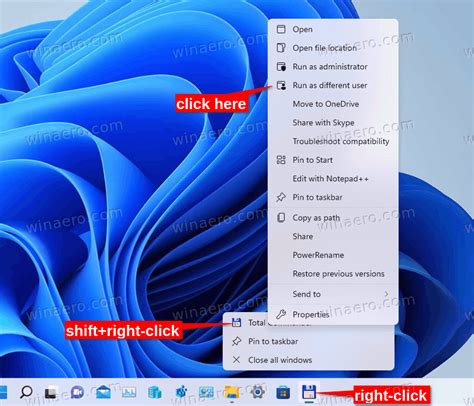Open the Mail envelope icon on taskbar
This screenshot has height=406, width=474.
click(x=103, y=392)
